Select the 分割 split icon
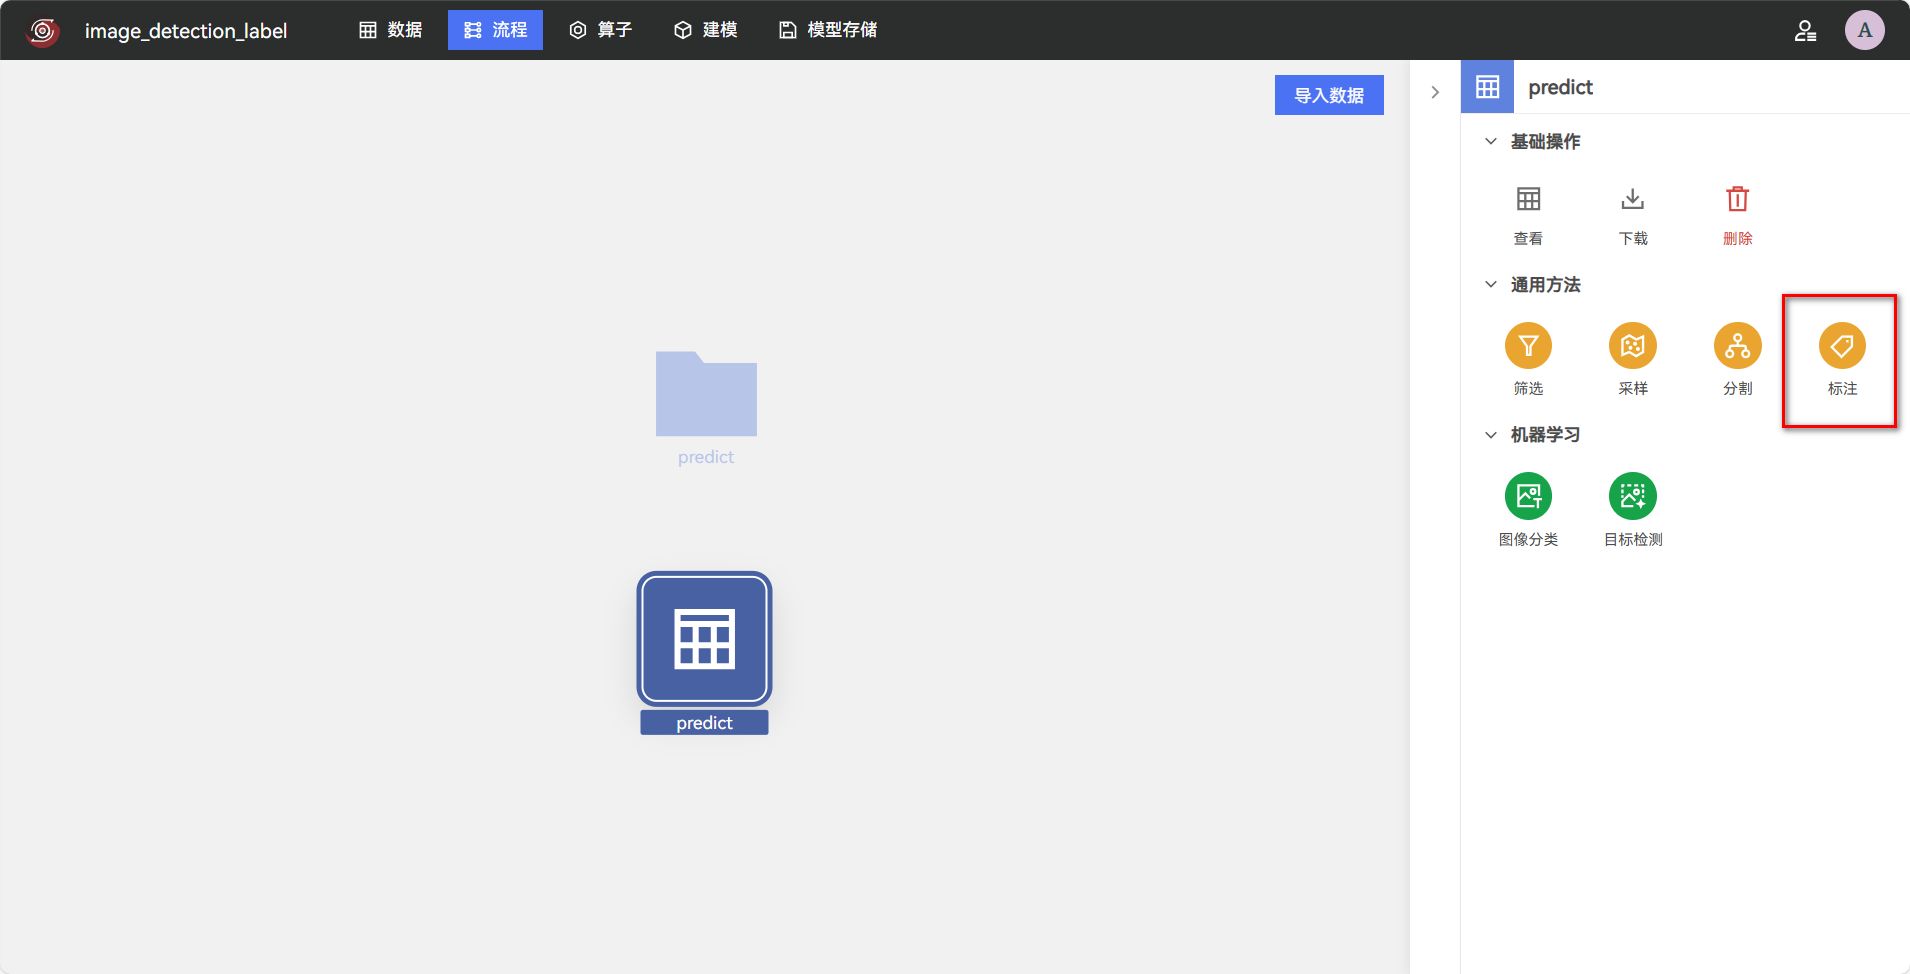The image size is (1910, 974). [1738, 346]
